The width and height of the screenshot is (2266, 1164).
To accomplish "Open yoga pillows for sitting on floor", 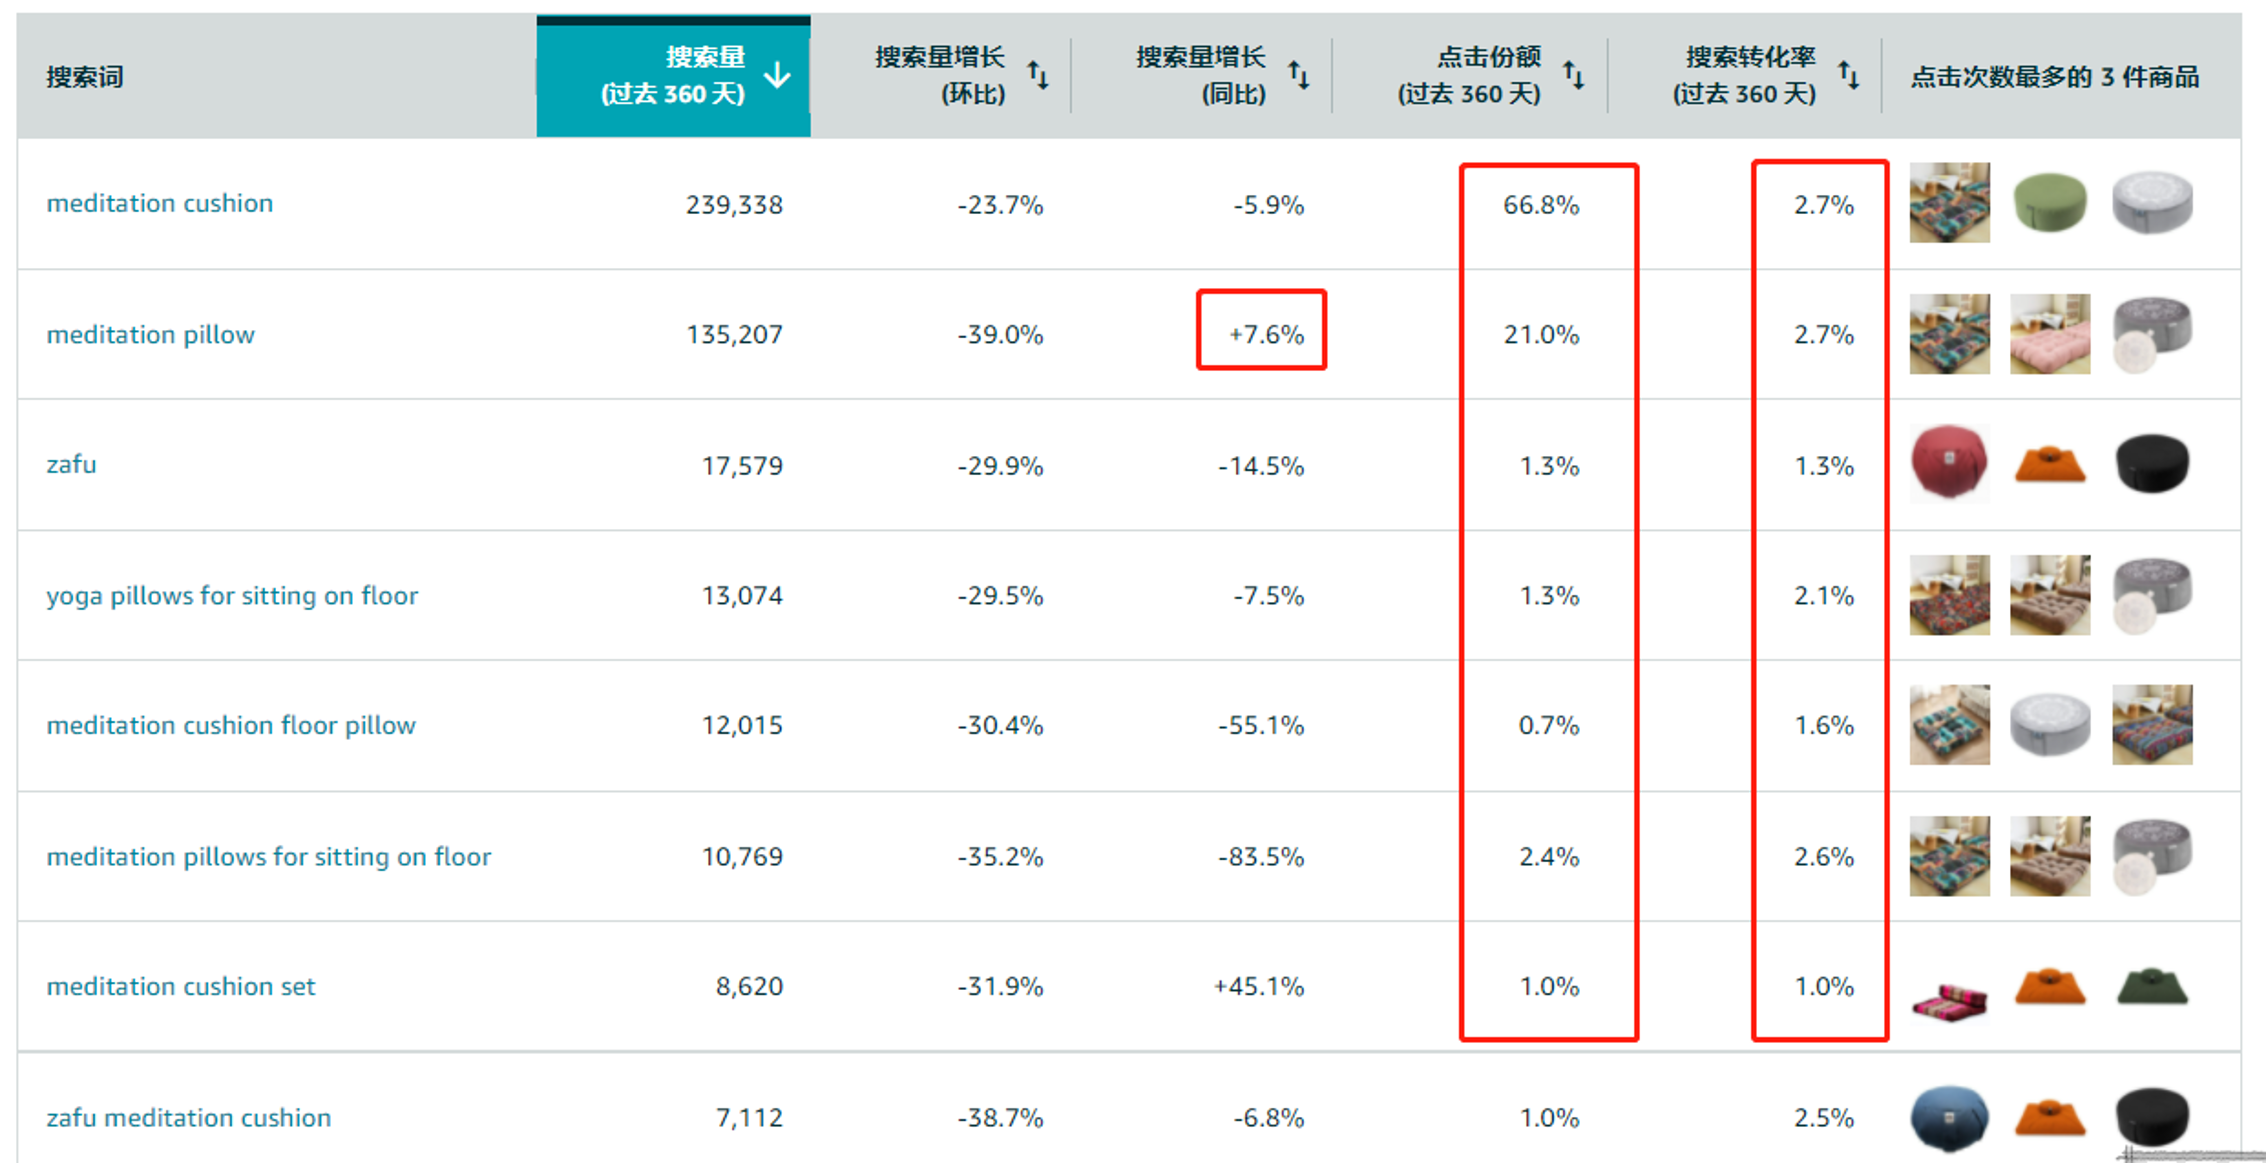I will pyautogui.click(x=233, y=596).
